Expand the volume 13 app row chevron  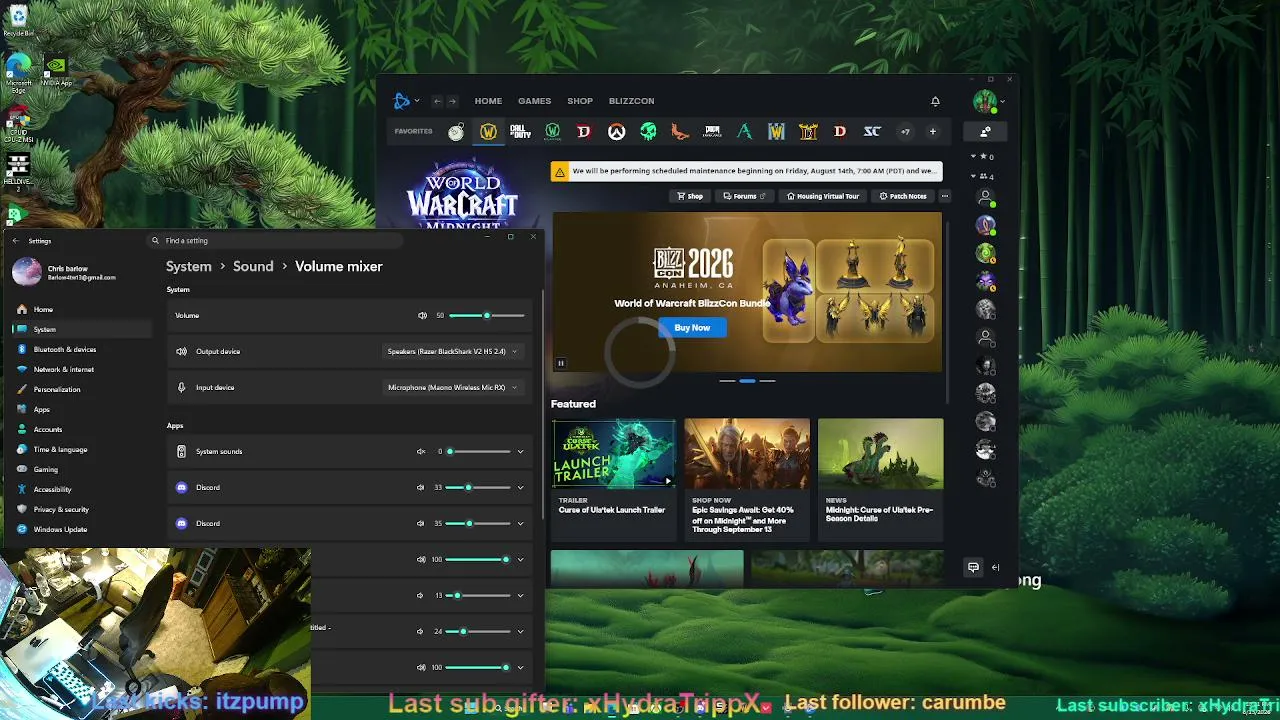click(x=520, y=596)
